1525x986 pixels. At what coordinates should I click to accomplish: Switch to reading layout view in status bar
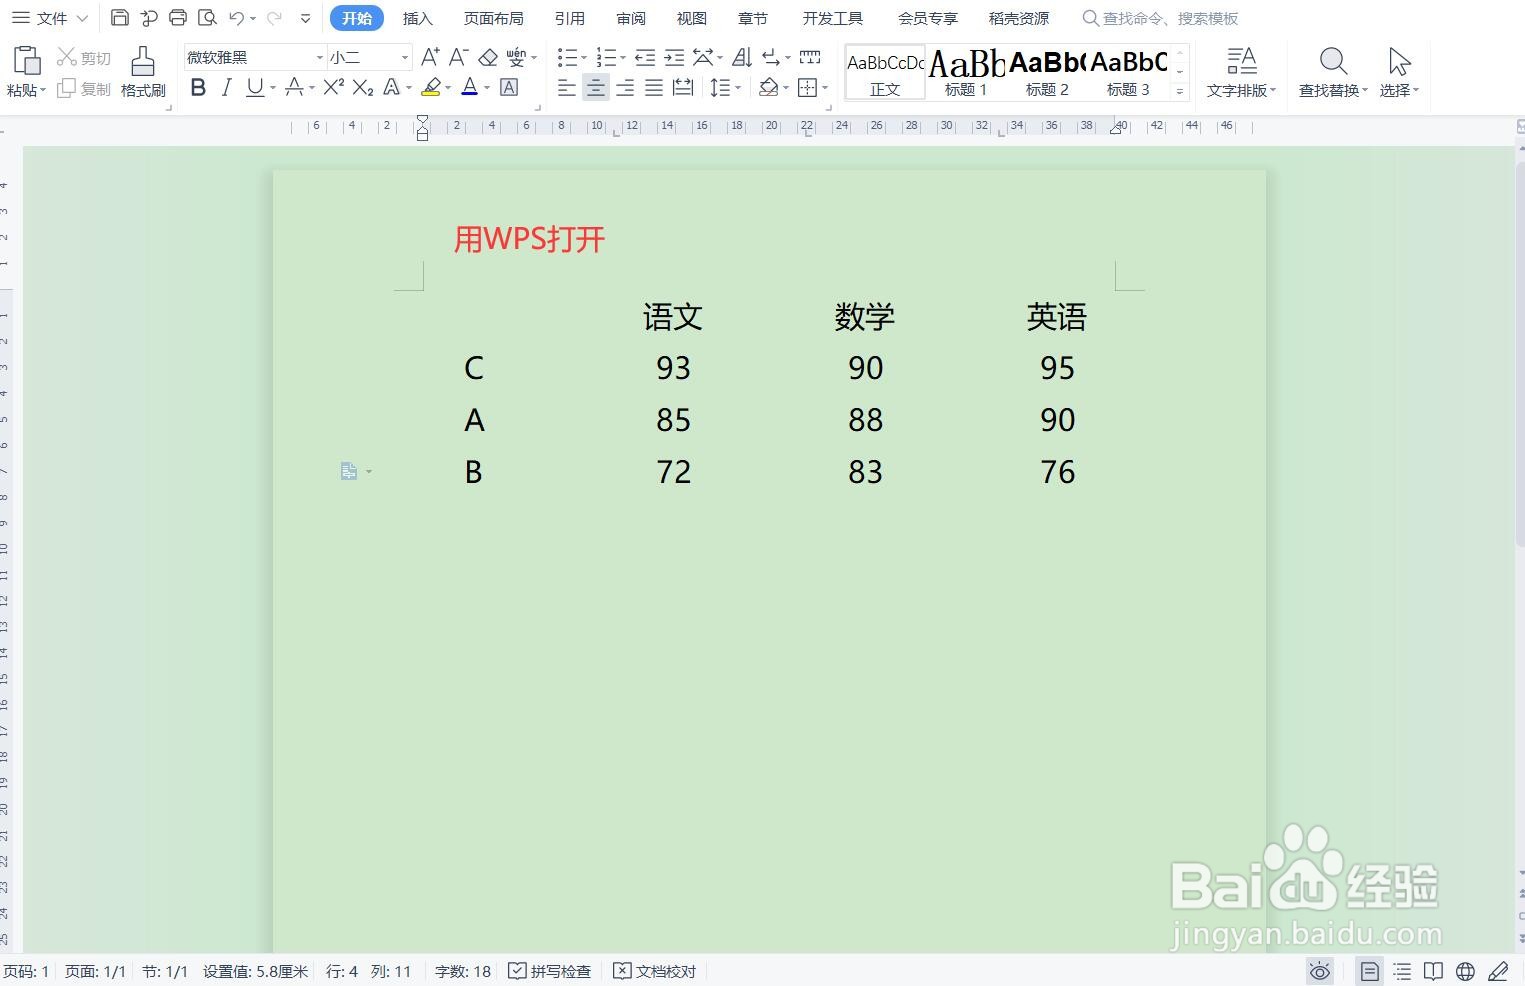(1433, 971)
